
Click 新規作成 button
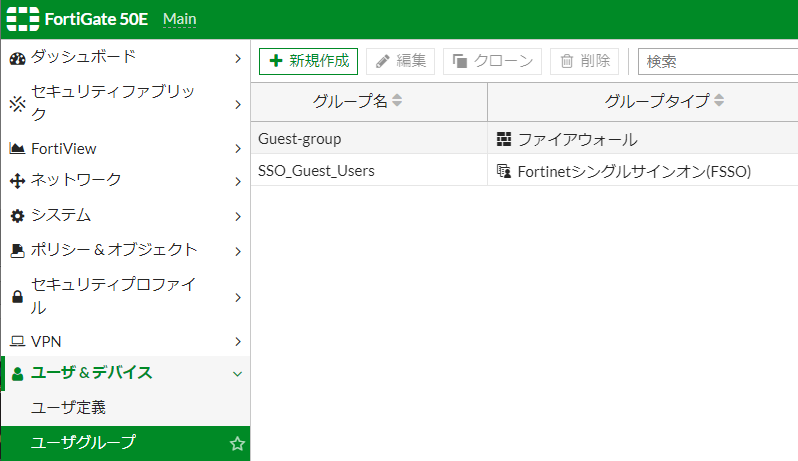pos(308,61)
